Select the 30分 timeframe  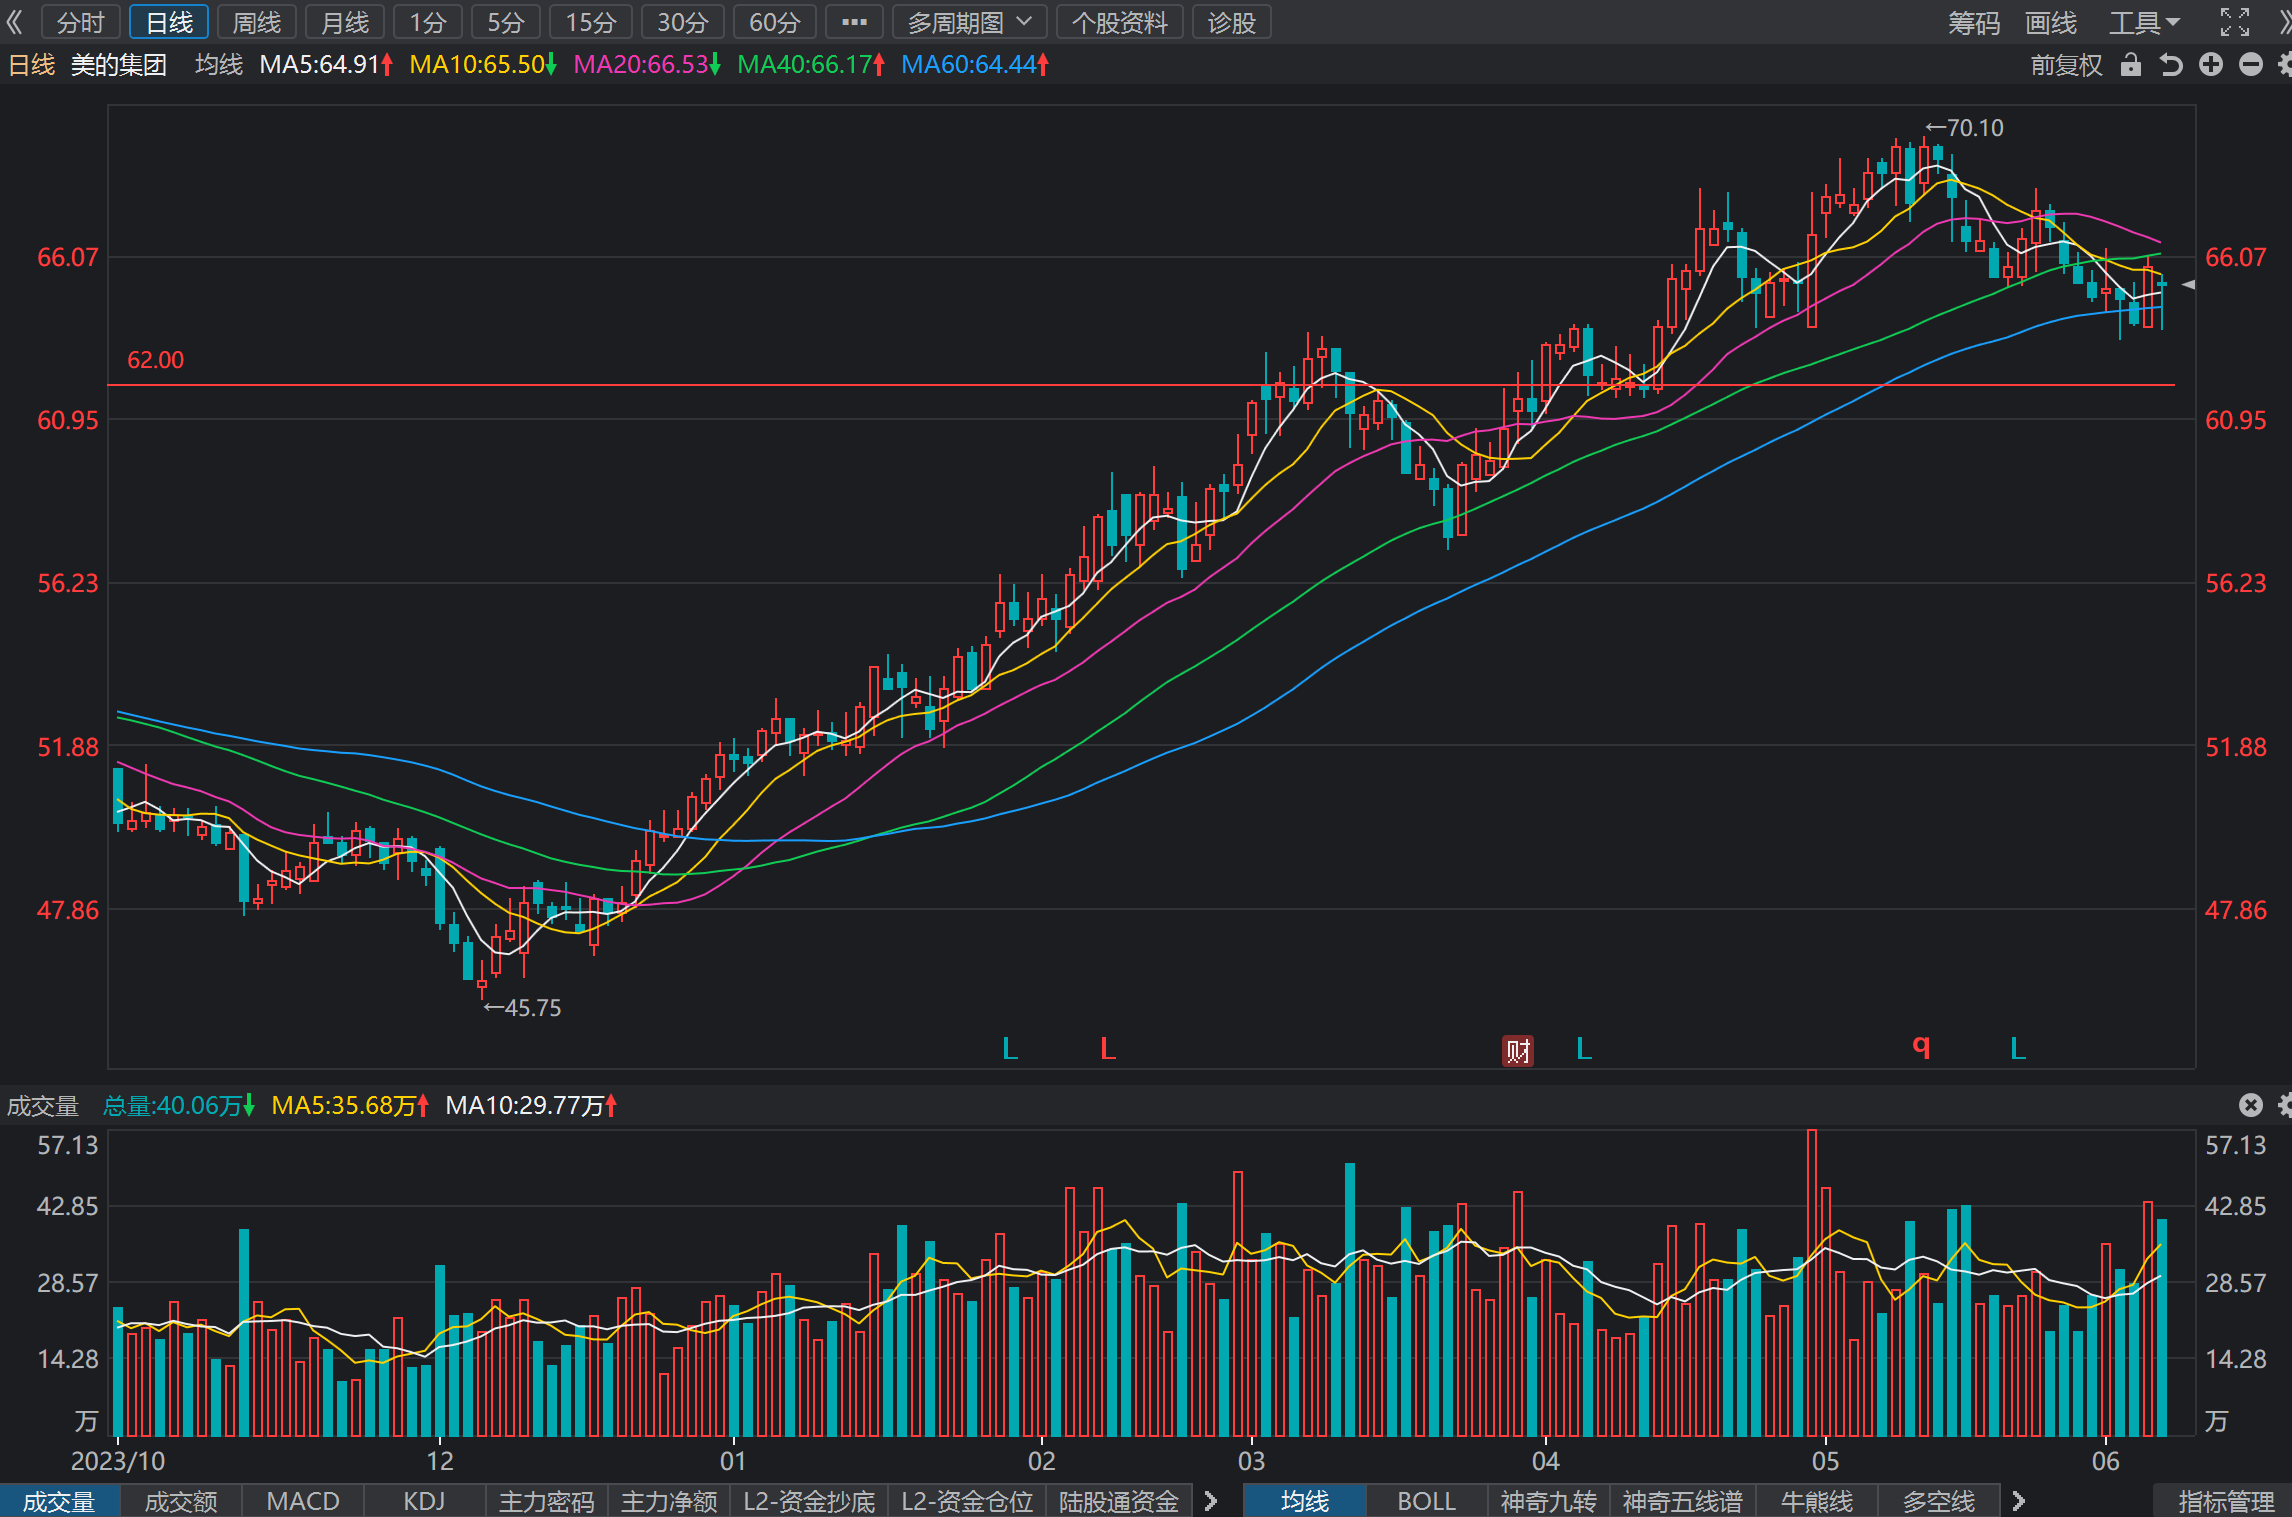(x=683, y=22)
